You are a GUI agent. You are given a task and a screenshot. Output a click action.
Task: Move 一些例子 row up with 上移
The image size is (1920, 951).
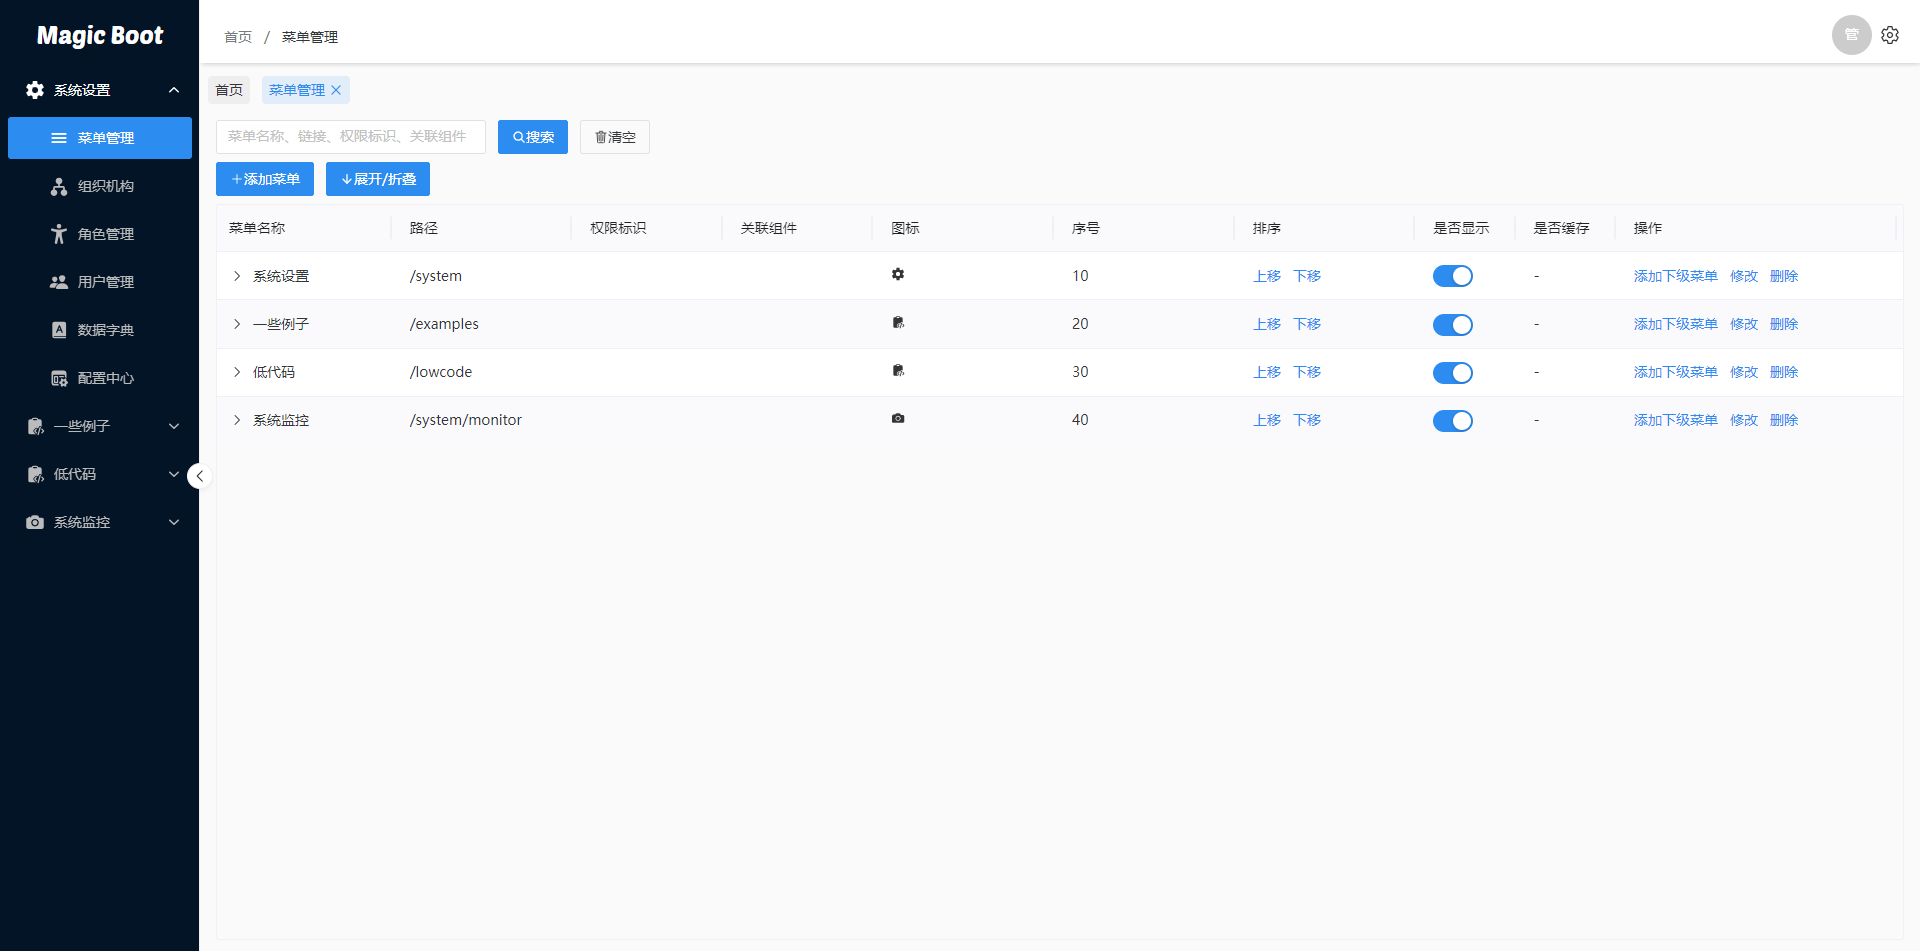pos(1267,324)
